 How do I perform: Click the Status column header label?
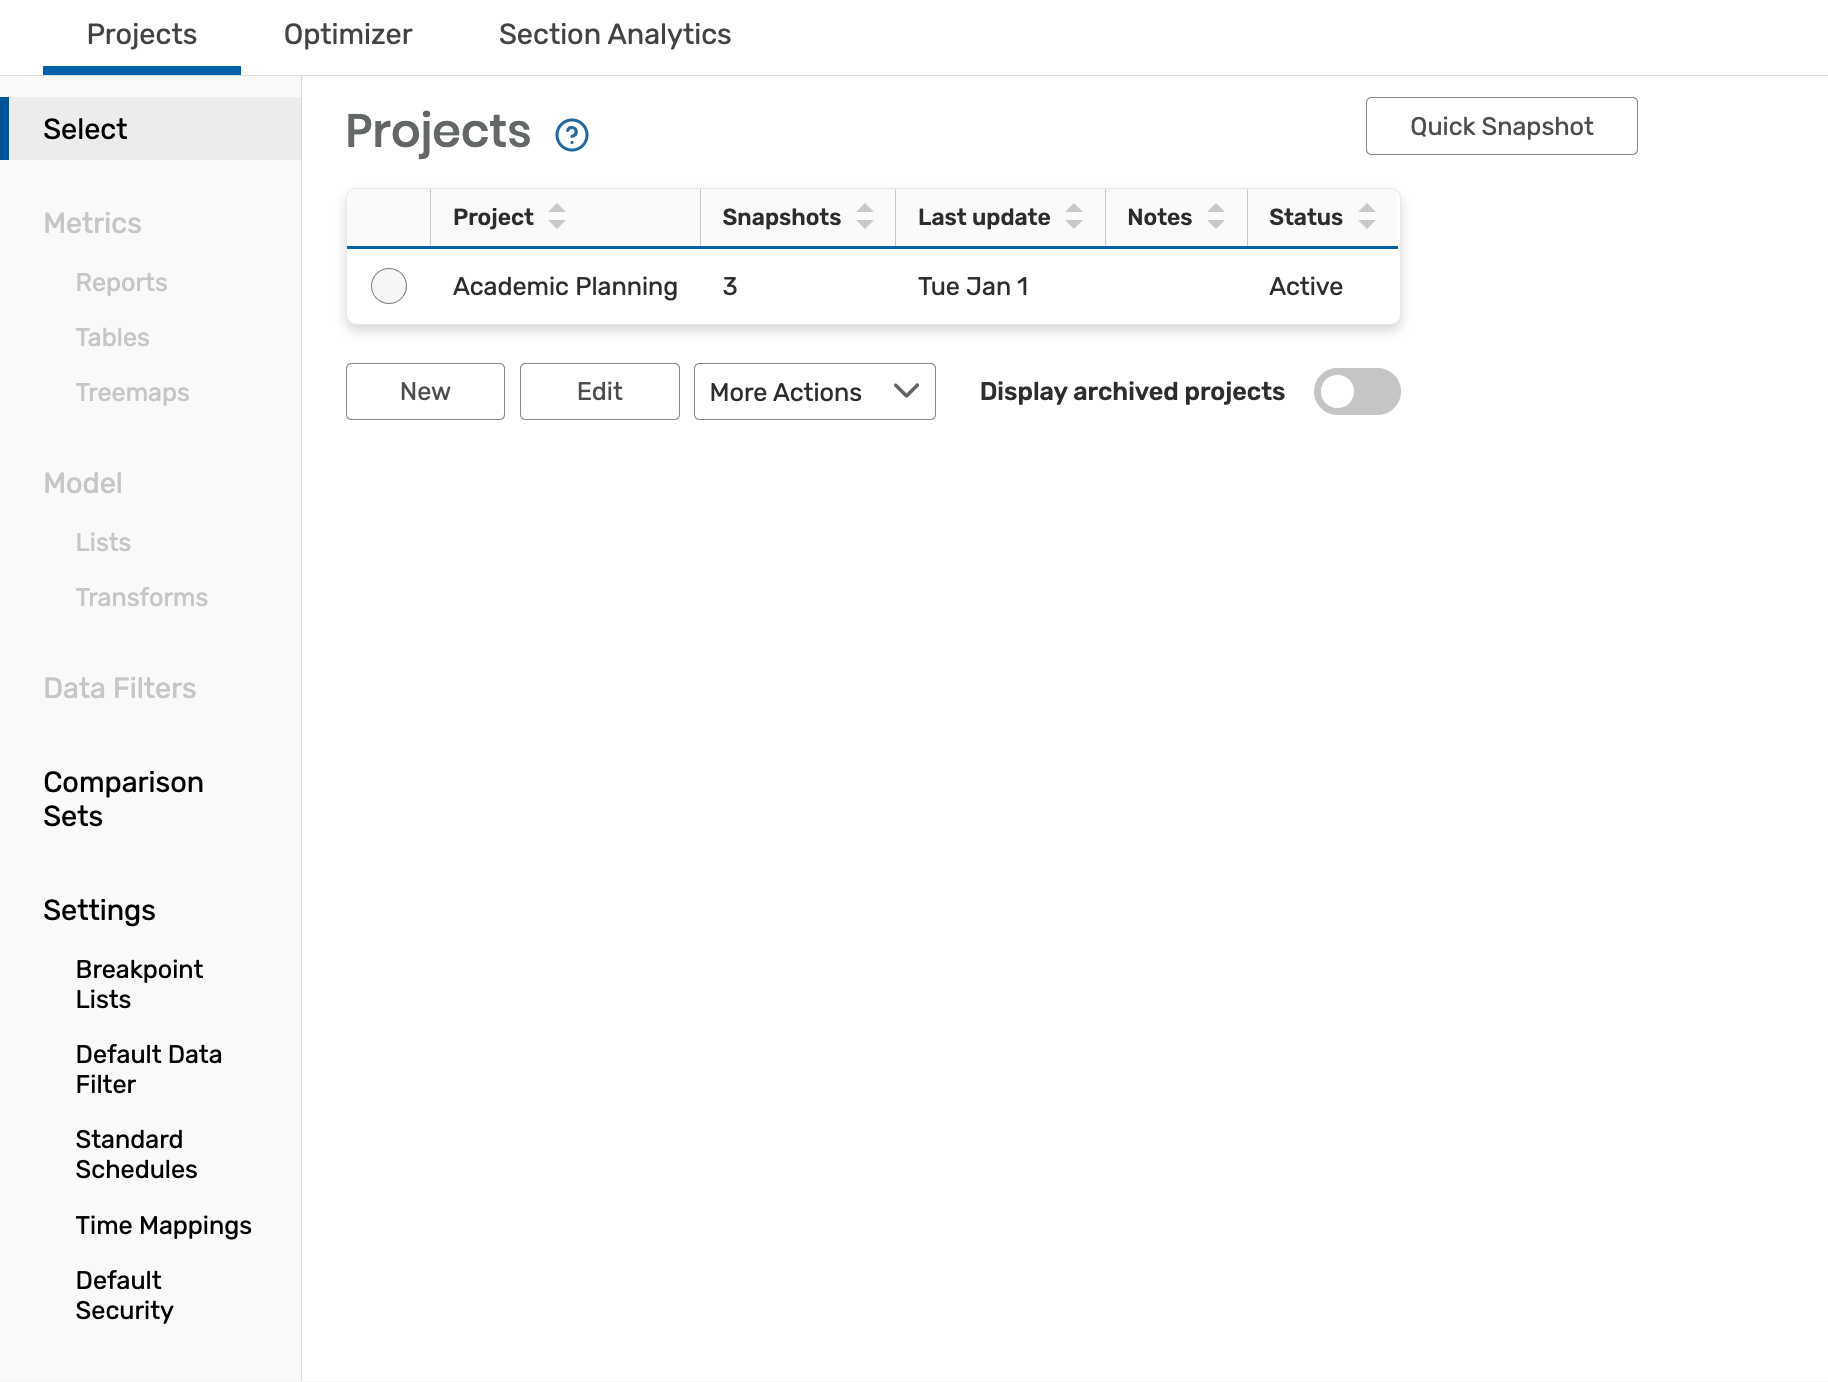[x=1305, y=217]
